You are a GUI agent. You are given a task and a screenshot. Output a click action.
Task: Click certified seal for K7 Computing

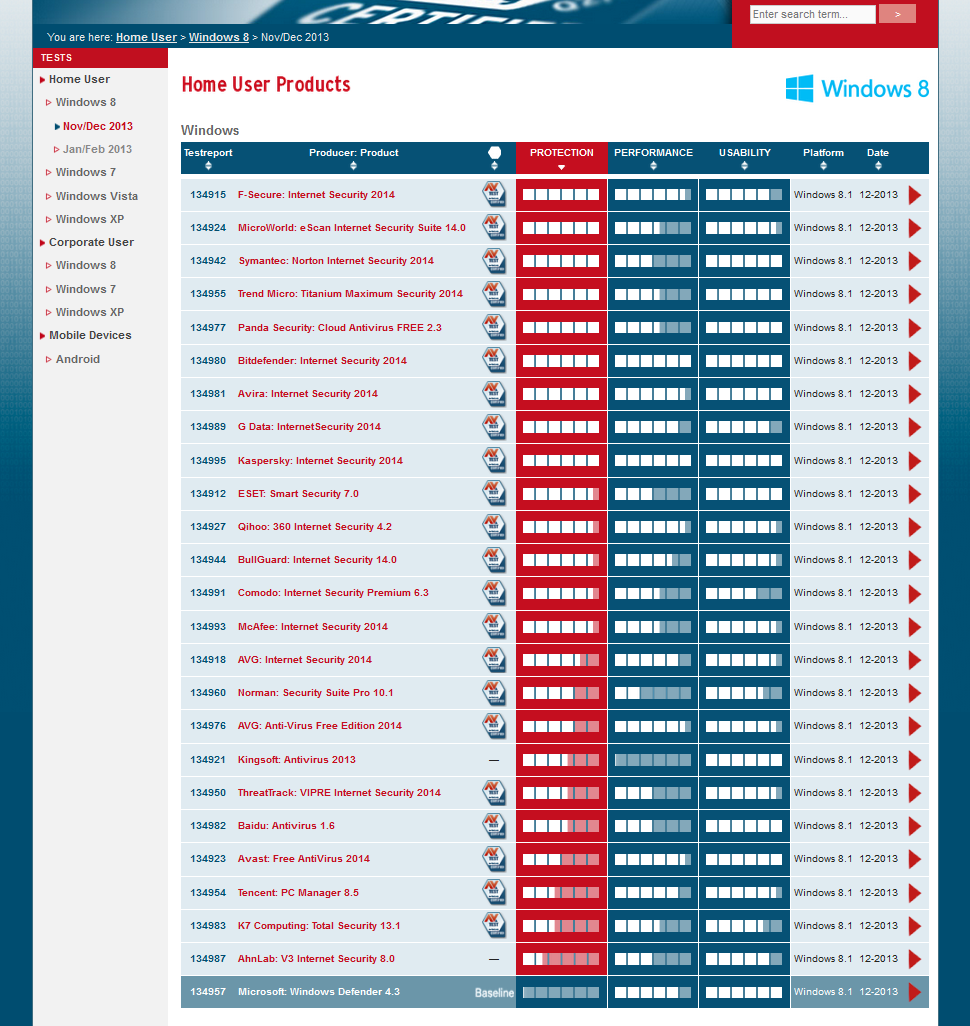click(x=494, y=925)
